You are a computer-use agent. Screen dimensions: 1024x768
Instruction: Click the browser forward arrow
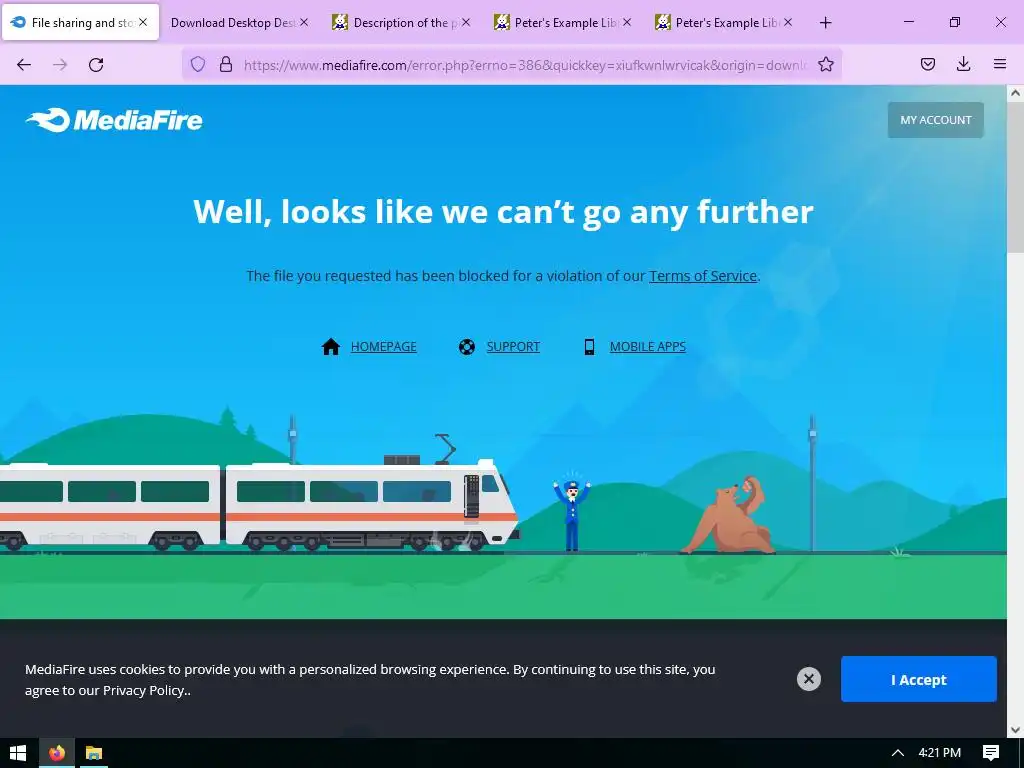click(x=60, y=65)
